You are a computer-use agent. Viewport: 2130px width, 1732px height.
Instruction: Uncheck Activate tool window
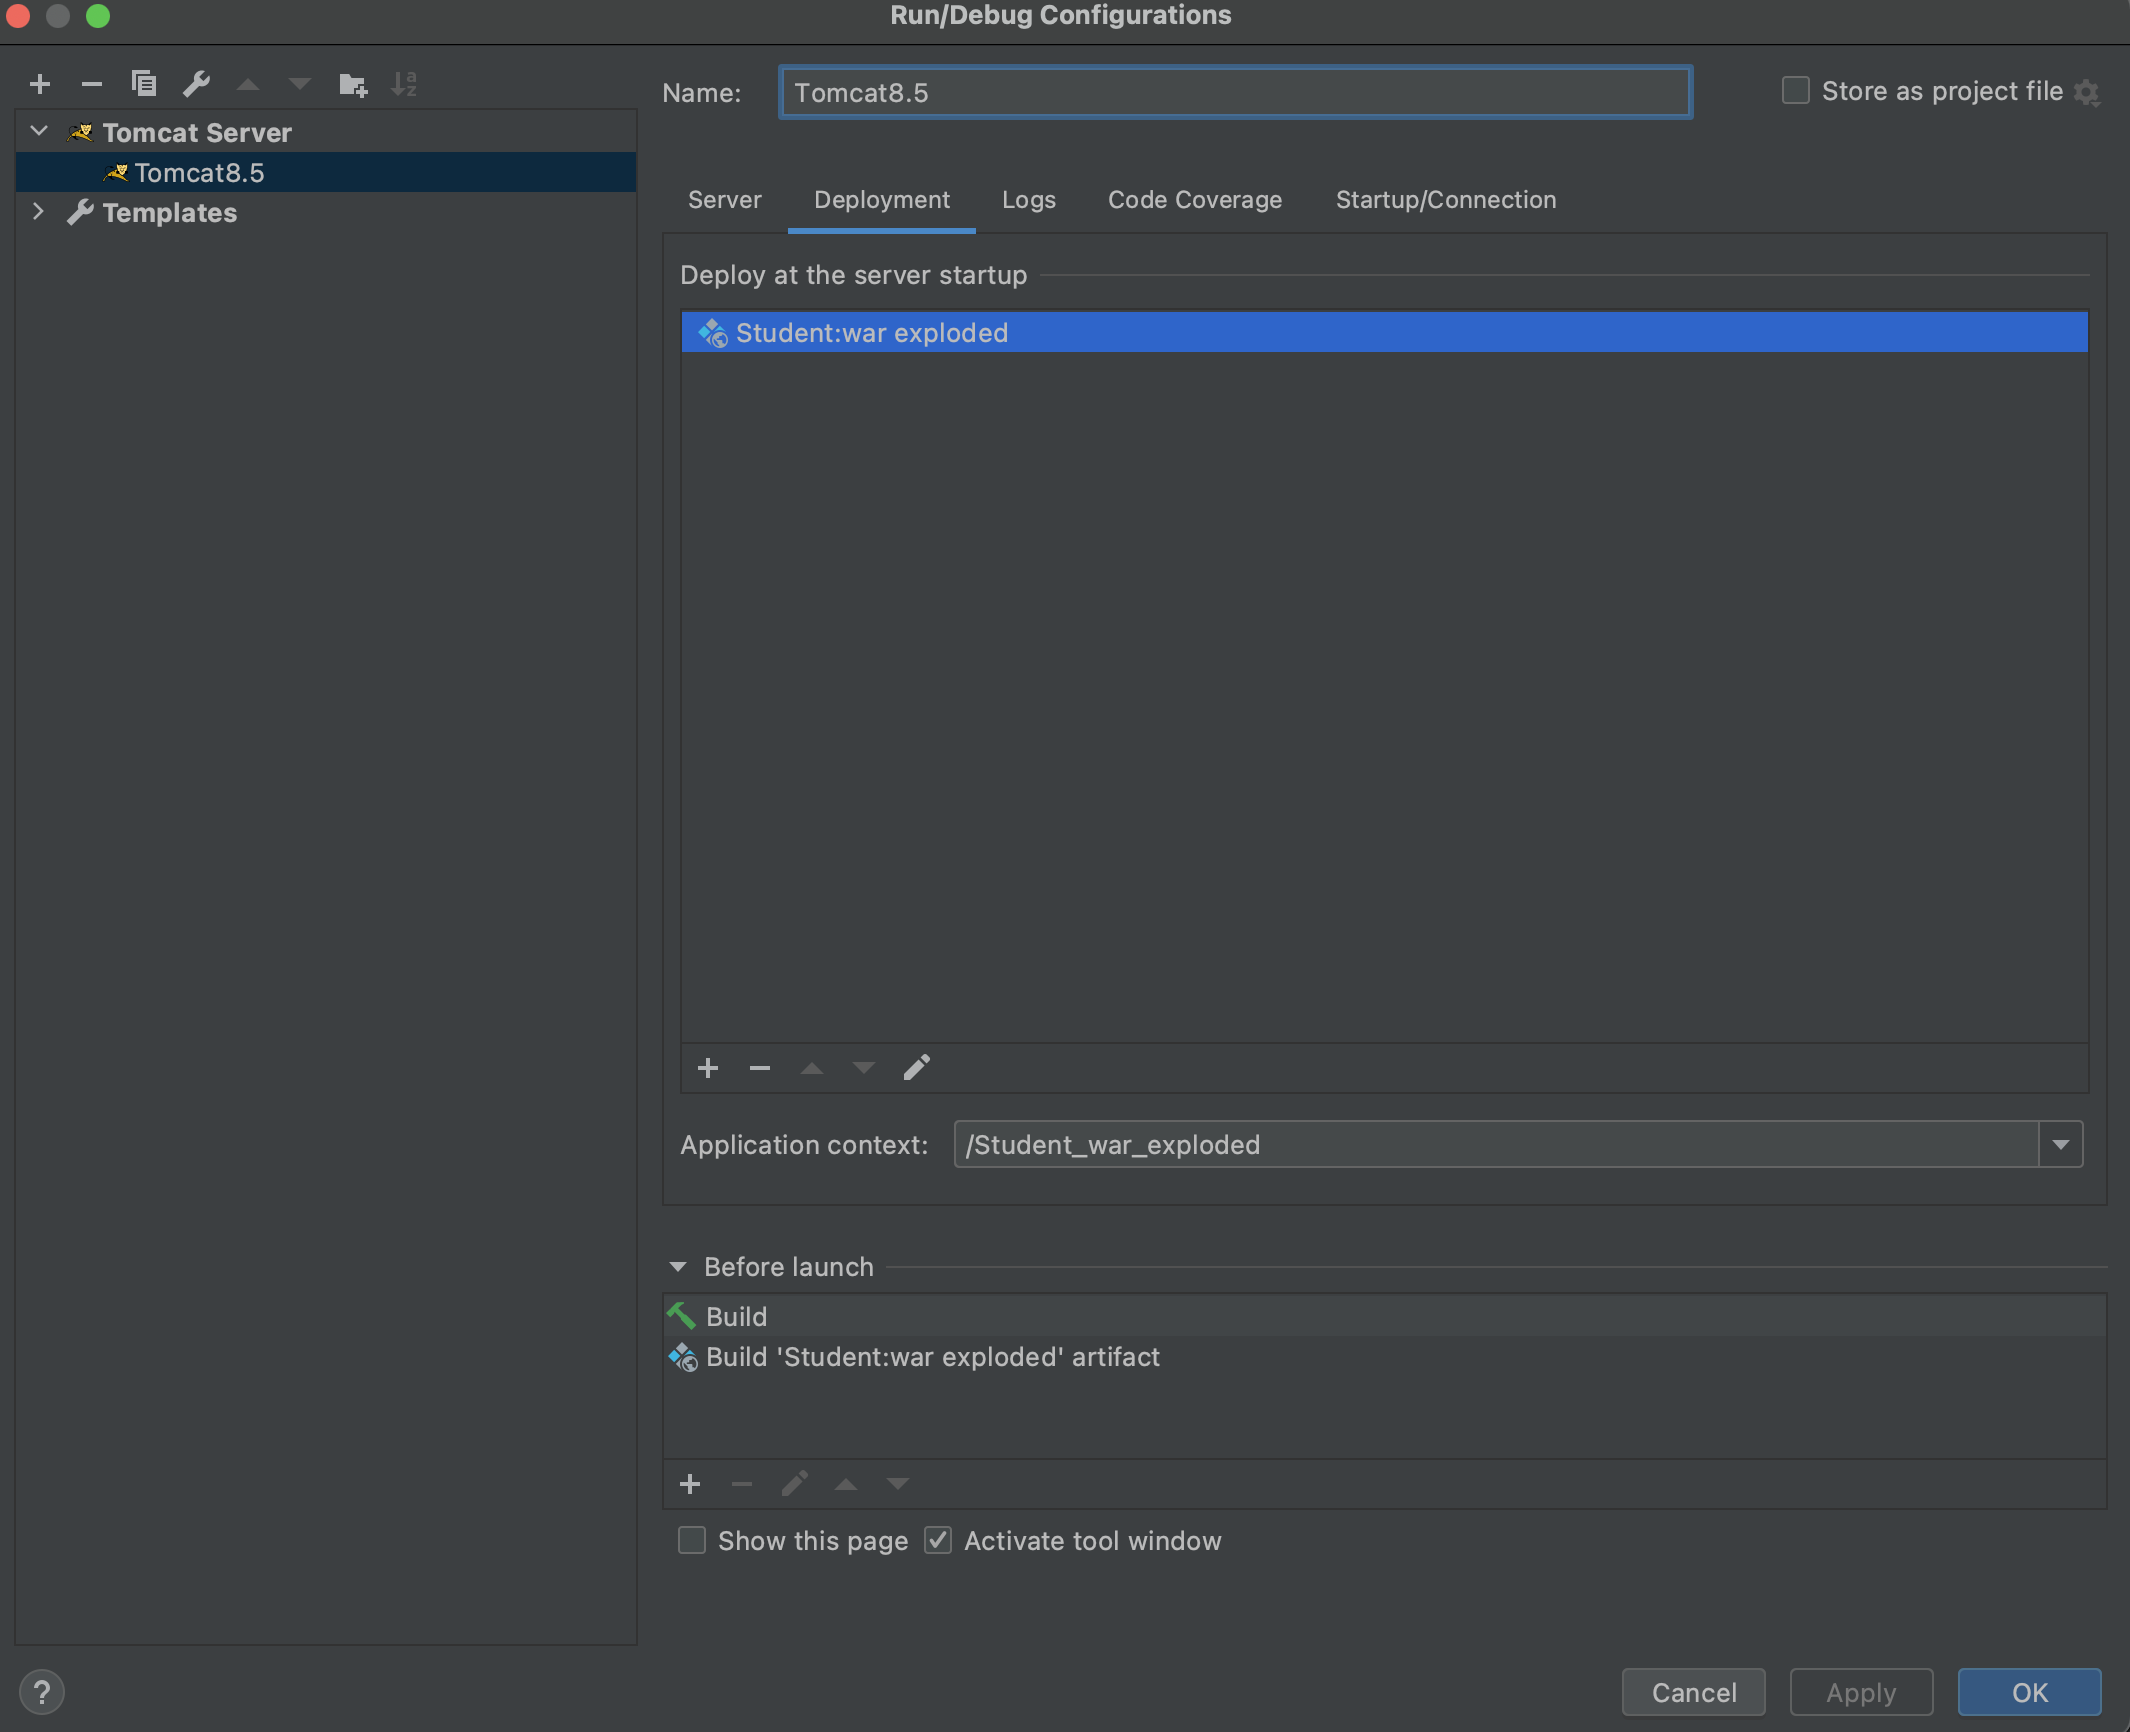[x=938, y=1540]
